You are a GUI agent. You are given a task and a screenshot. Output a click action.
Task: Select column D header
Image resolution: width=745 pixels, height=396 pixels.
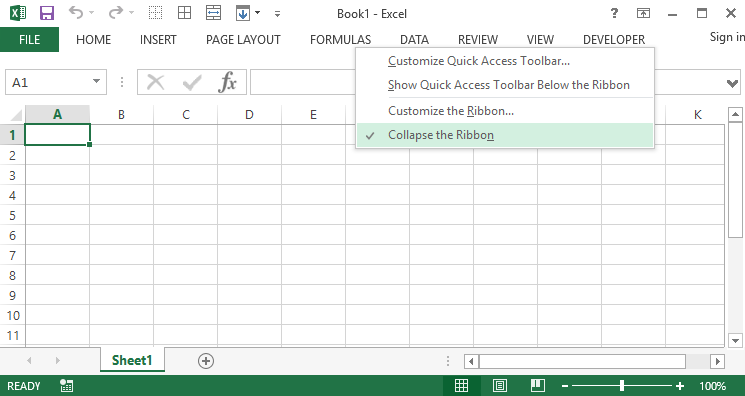tap(249, 115)
